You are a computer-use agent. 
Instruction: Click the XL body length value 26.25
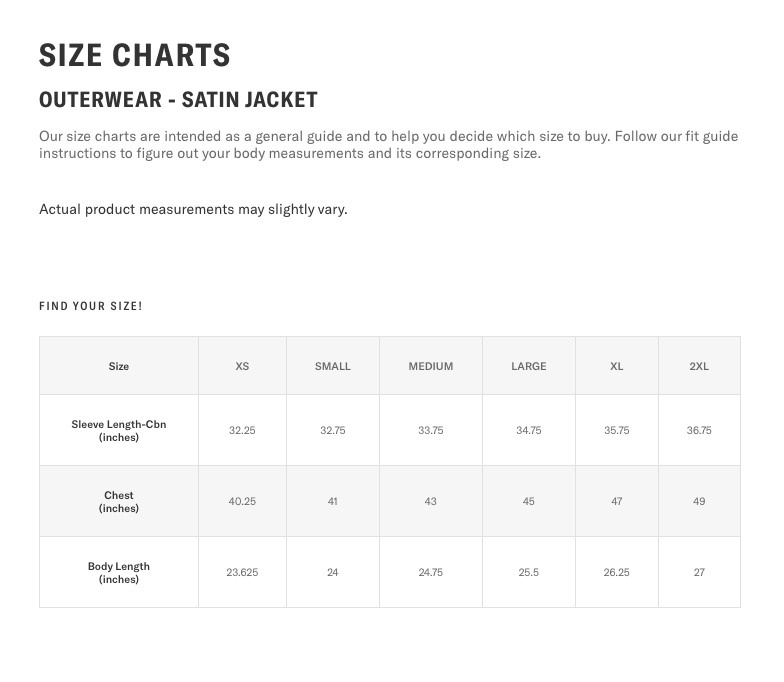617,572
